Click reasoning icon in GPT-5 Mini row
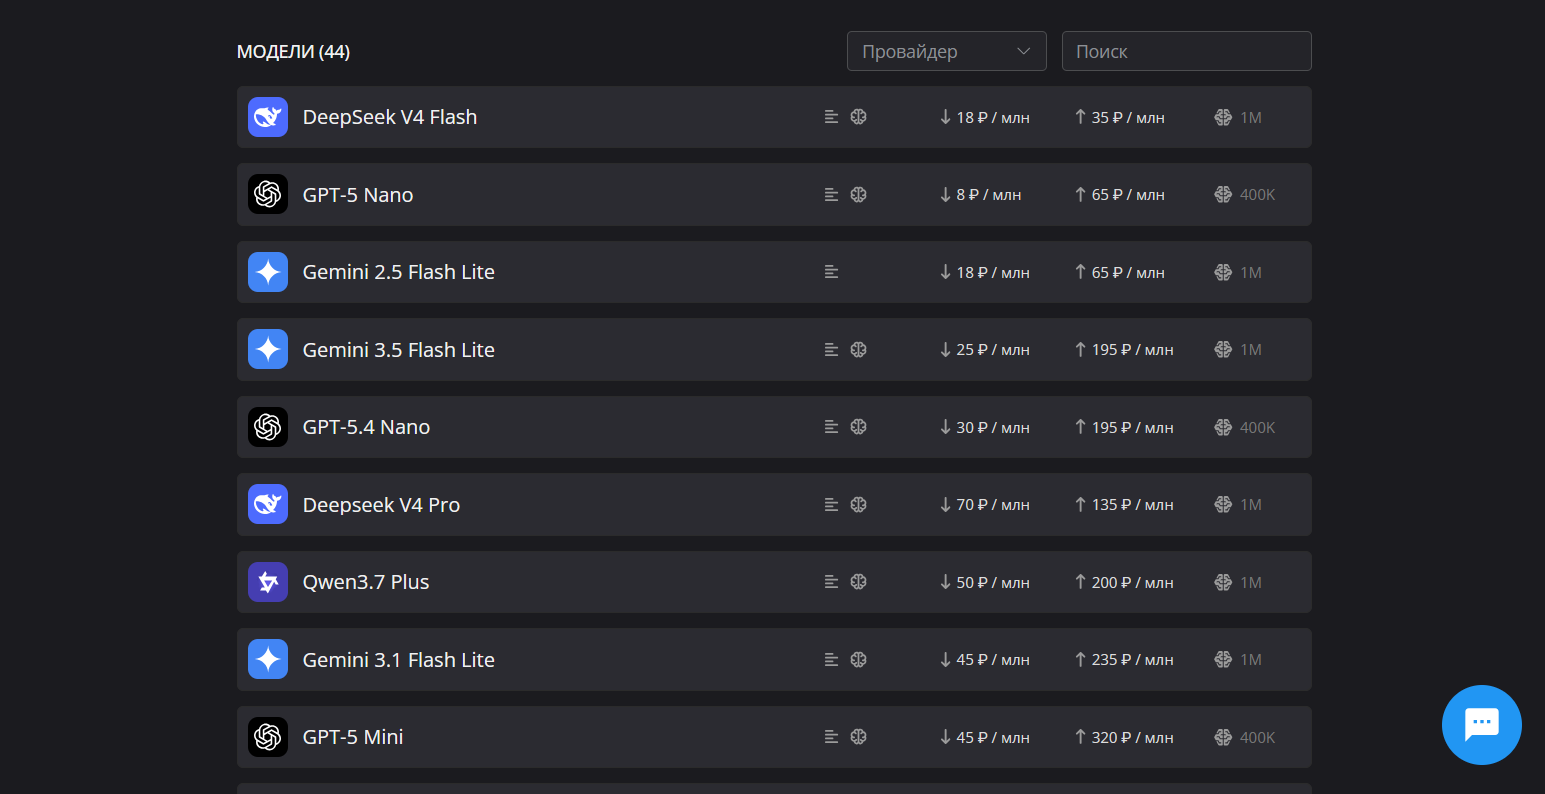The width and height of the screenshot is (1545, 794). click(858, 737)
